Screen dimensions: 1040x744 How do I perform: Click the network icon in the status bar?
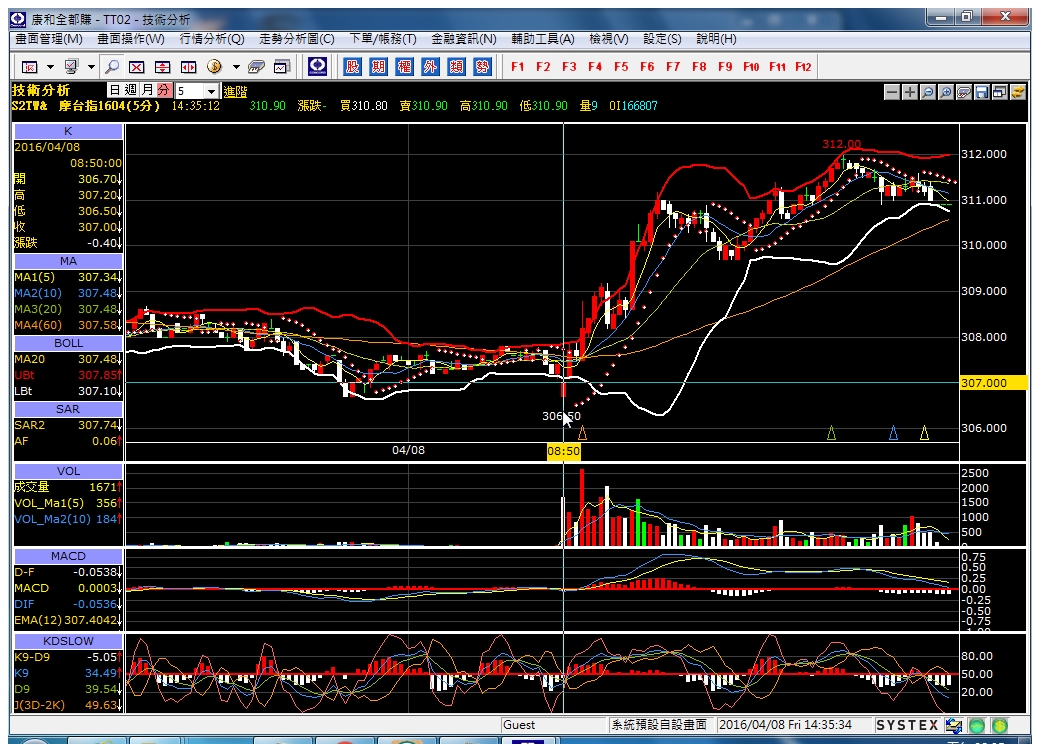[954, 725]
